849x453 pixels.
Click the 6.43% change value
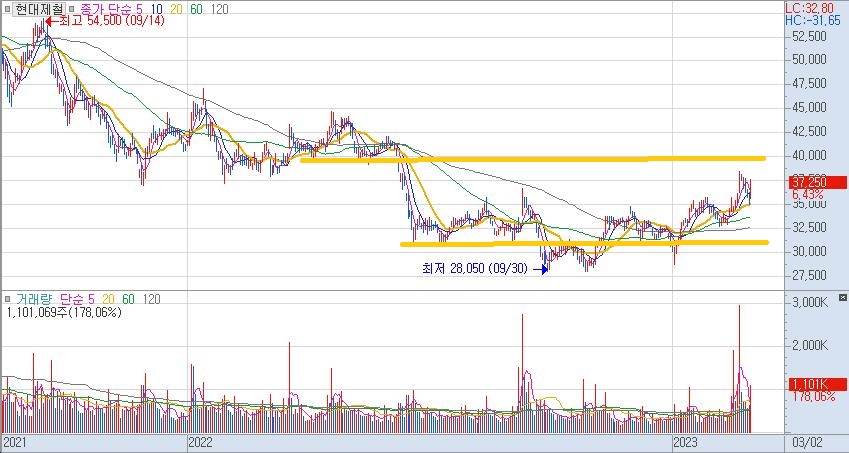[x=808, y=194]
